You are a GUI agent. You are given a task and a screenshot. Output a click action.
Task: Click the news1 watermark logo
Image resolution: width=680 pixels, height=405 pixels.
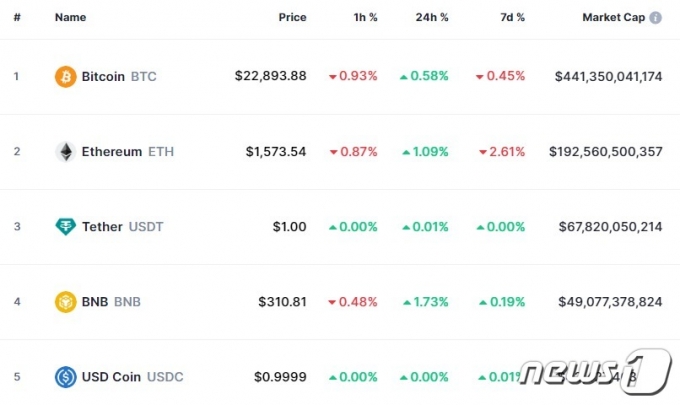pos(596,371)
